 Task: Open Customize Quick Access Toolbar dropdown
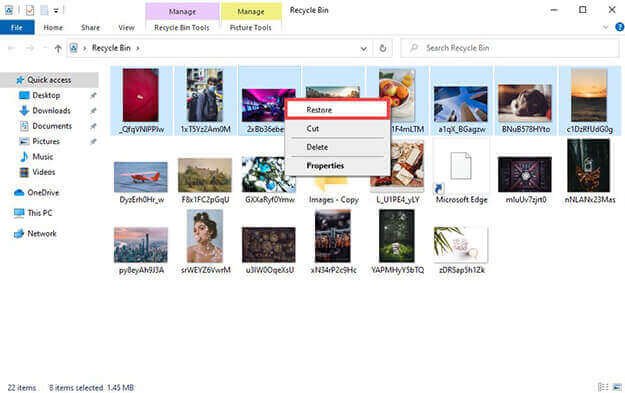click(x=56, y=11)
